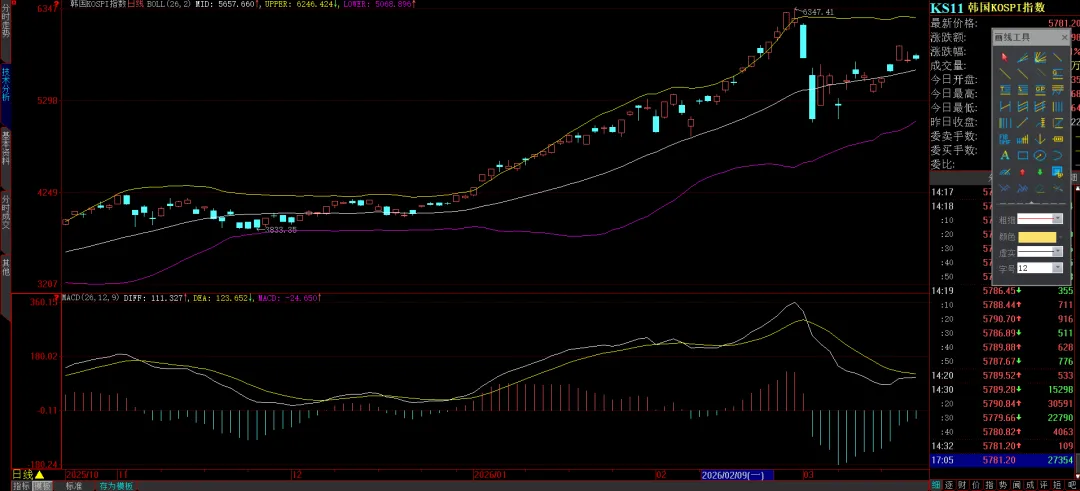
Task: Select the 势 trend tab
Action: [1005, 485]
